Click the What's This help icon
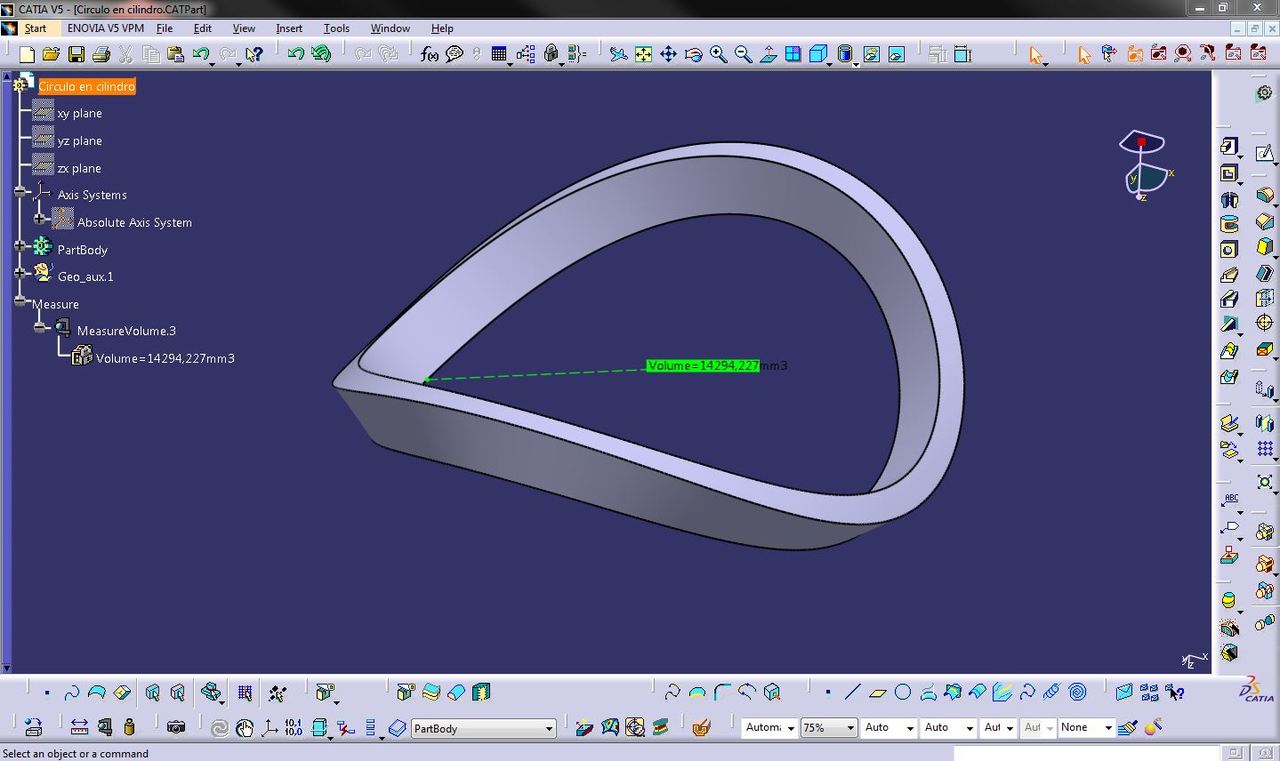 pos(254,54)
